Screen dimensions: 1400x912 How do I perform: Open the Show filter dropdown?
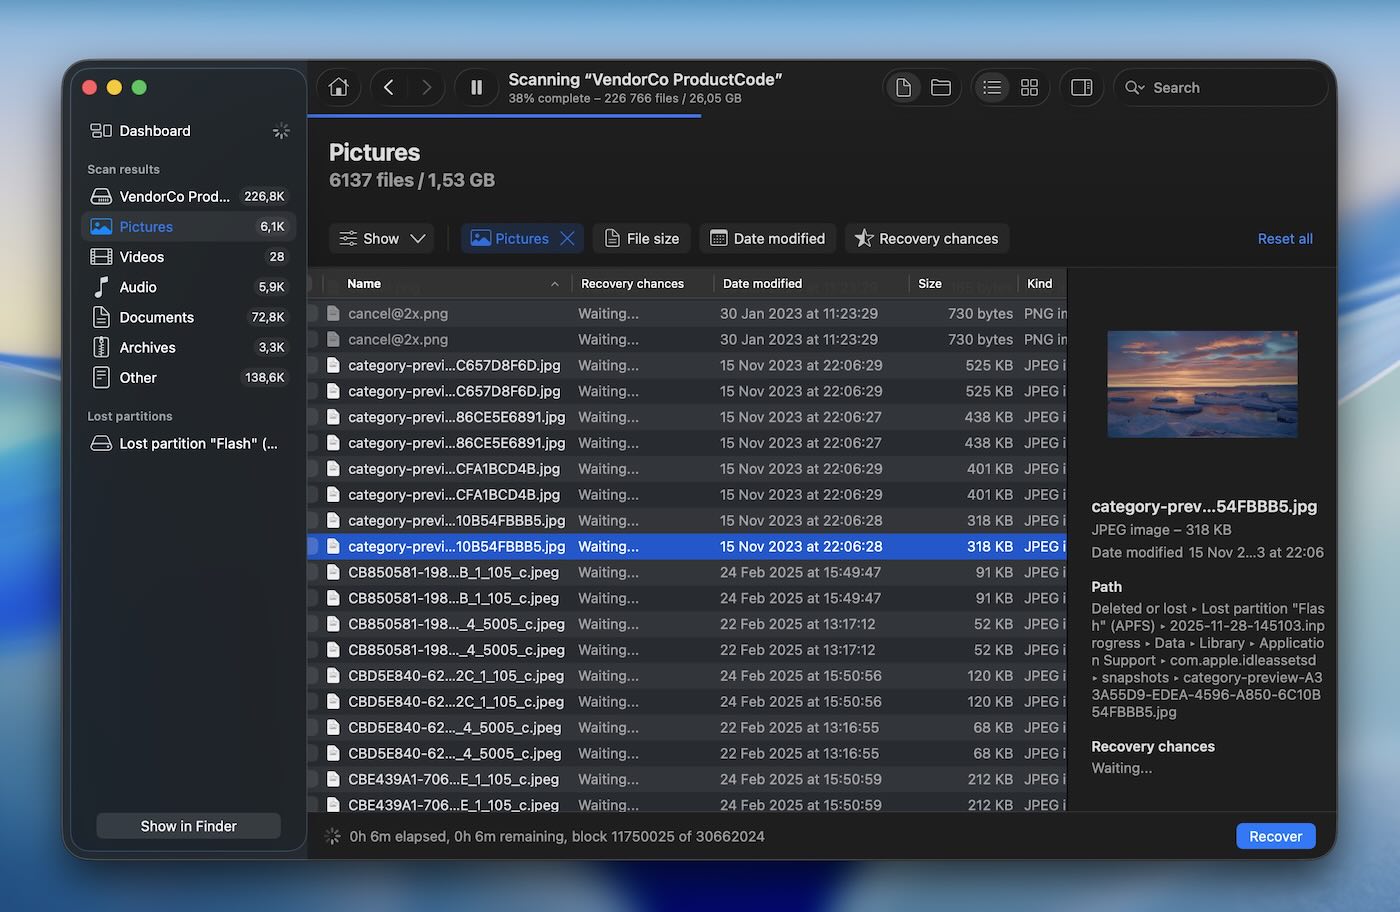point(381,238)
